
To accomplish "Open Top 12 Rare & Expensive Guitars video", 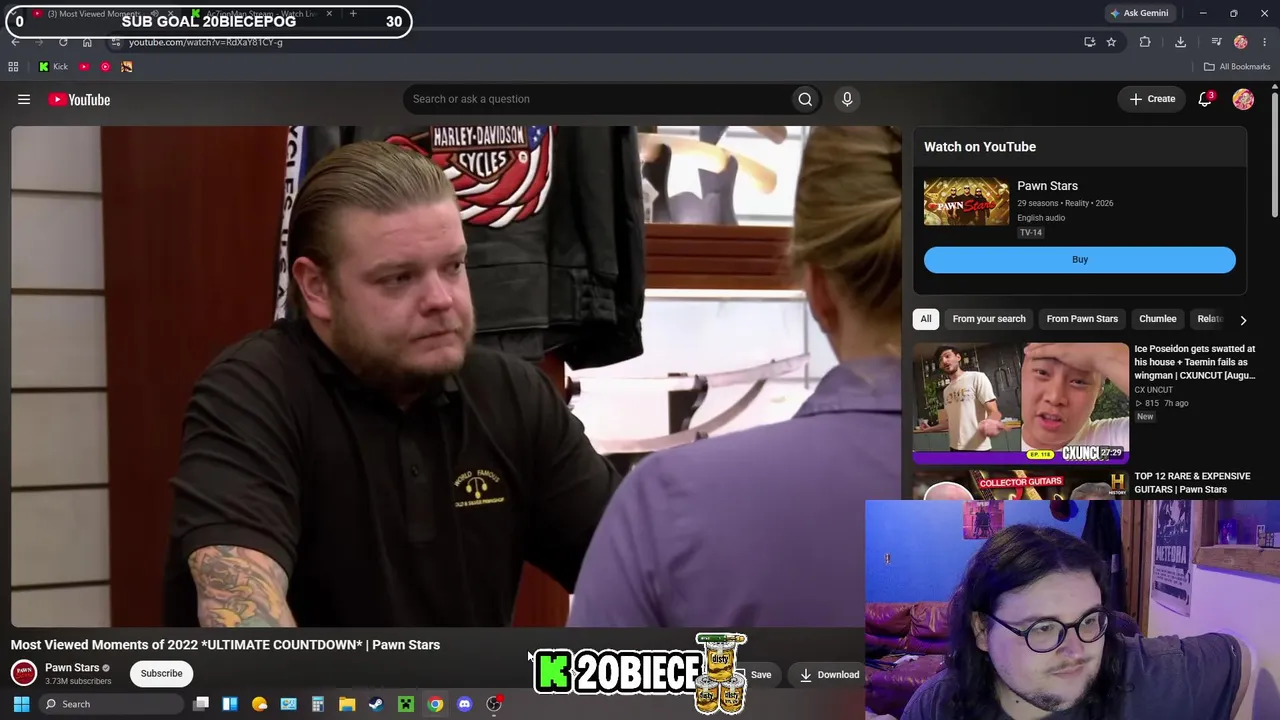I will pos(1192,483).
